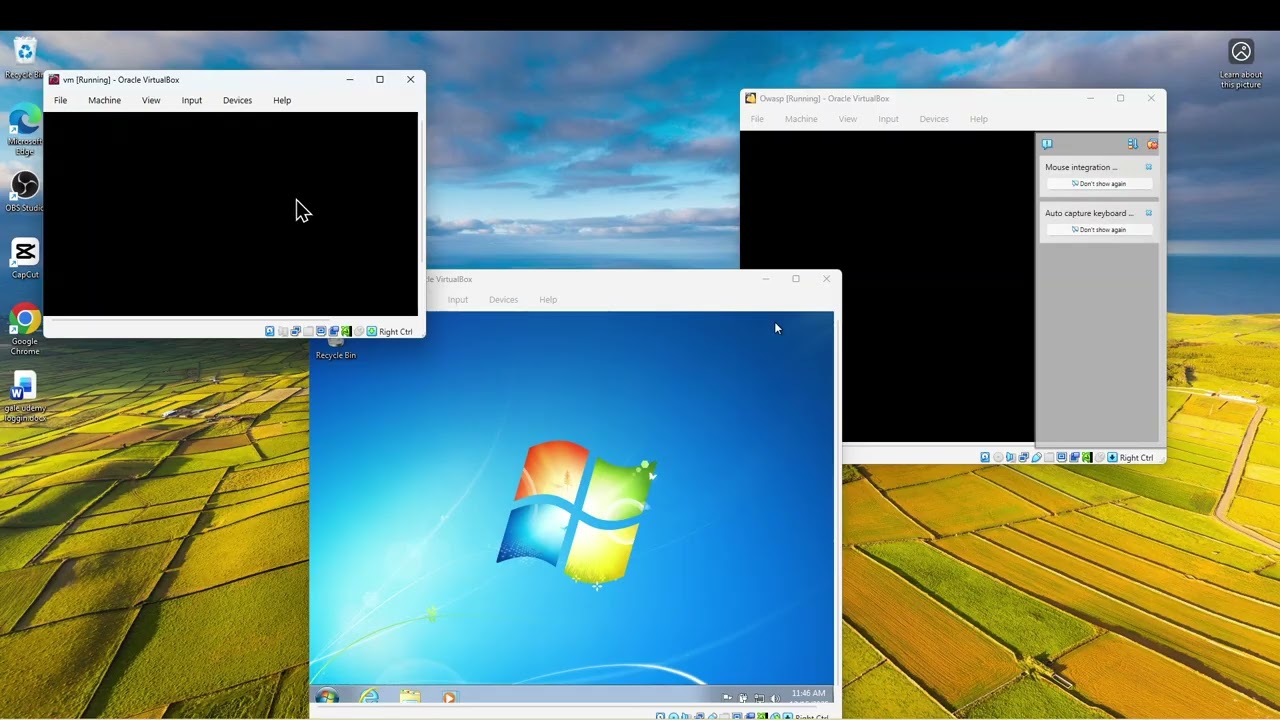Viewport: 1280px width, 720px height.
Task: Click Mouse integration notification text
Action: [1081, 167]
